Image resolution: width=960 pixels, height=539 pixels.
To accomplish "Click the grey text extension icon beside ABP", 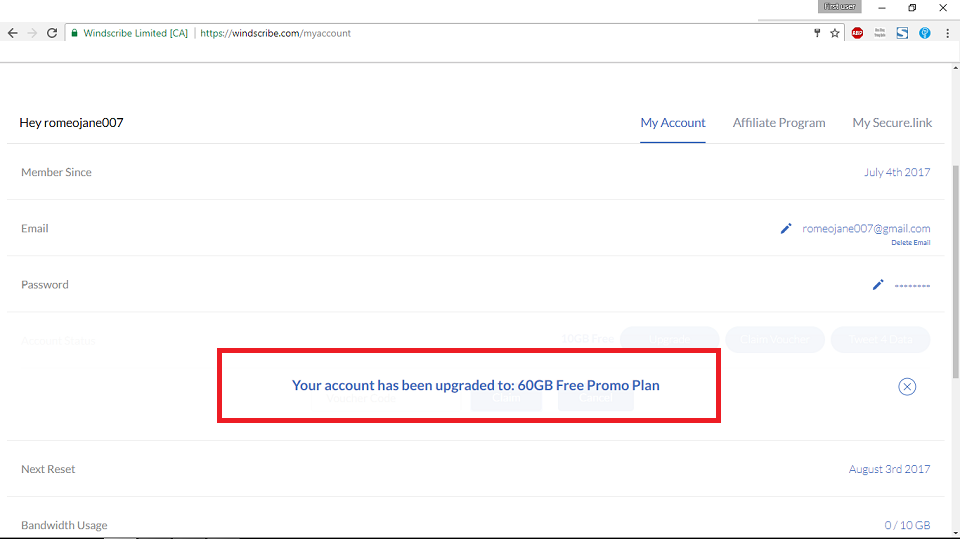I will click(x=880, y=33).
